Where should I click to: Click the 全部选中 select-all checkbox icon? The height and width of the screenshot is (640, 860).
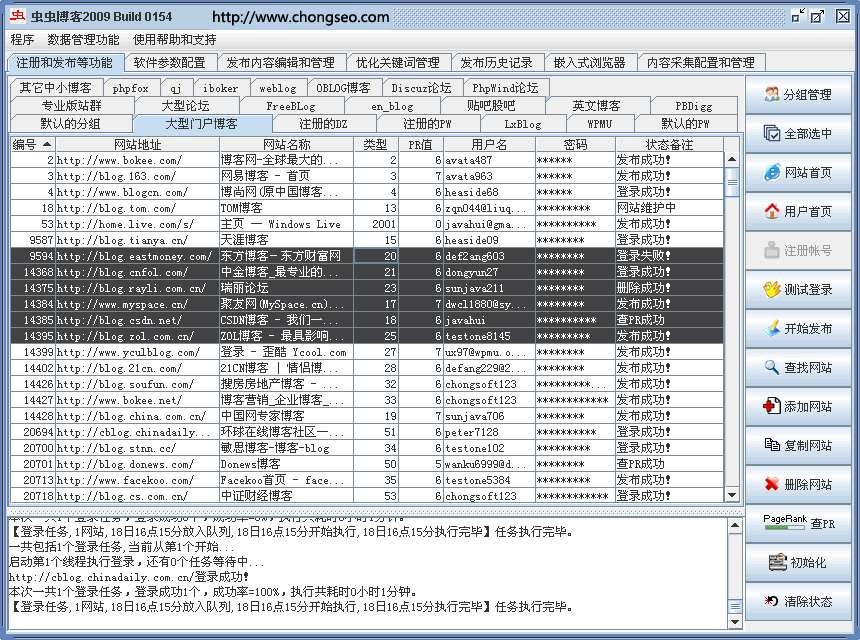tap(772, 133)
